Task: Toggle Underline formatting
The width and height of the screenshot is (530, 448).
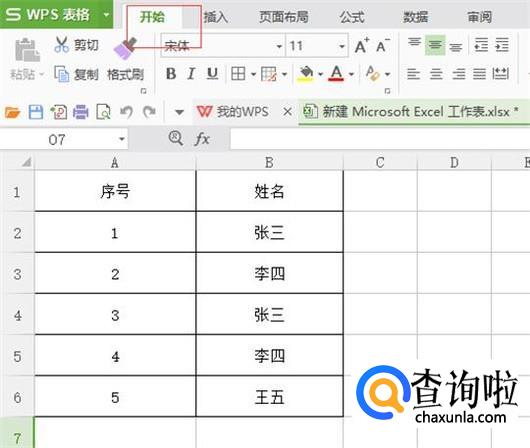Action: click(x=212, y=73)
